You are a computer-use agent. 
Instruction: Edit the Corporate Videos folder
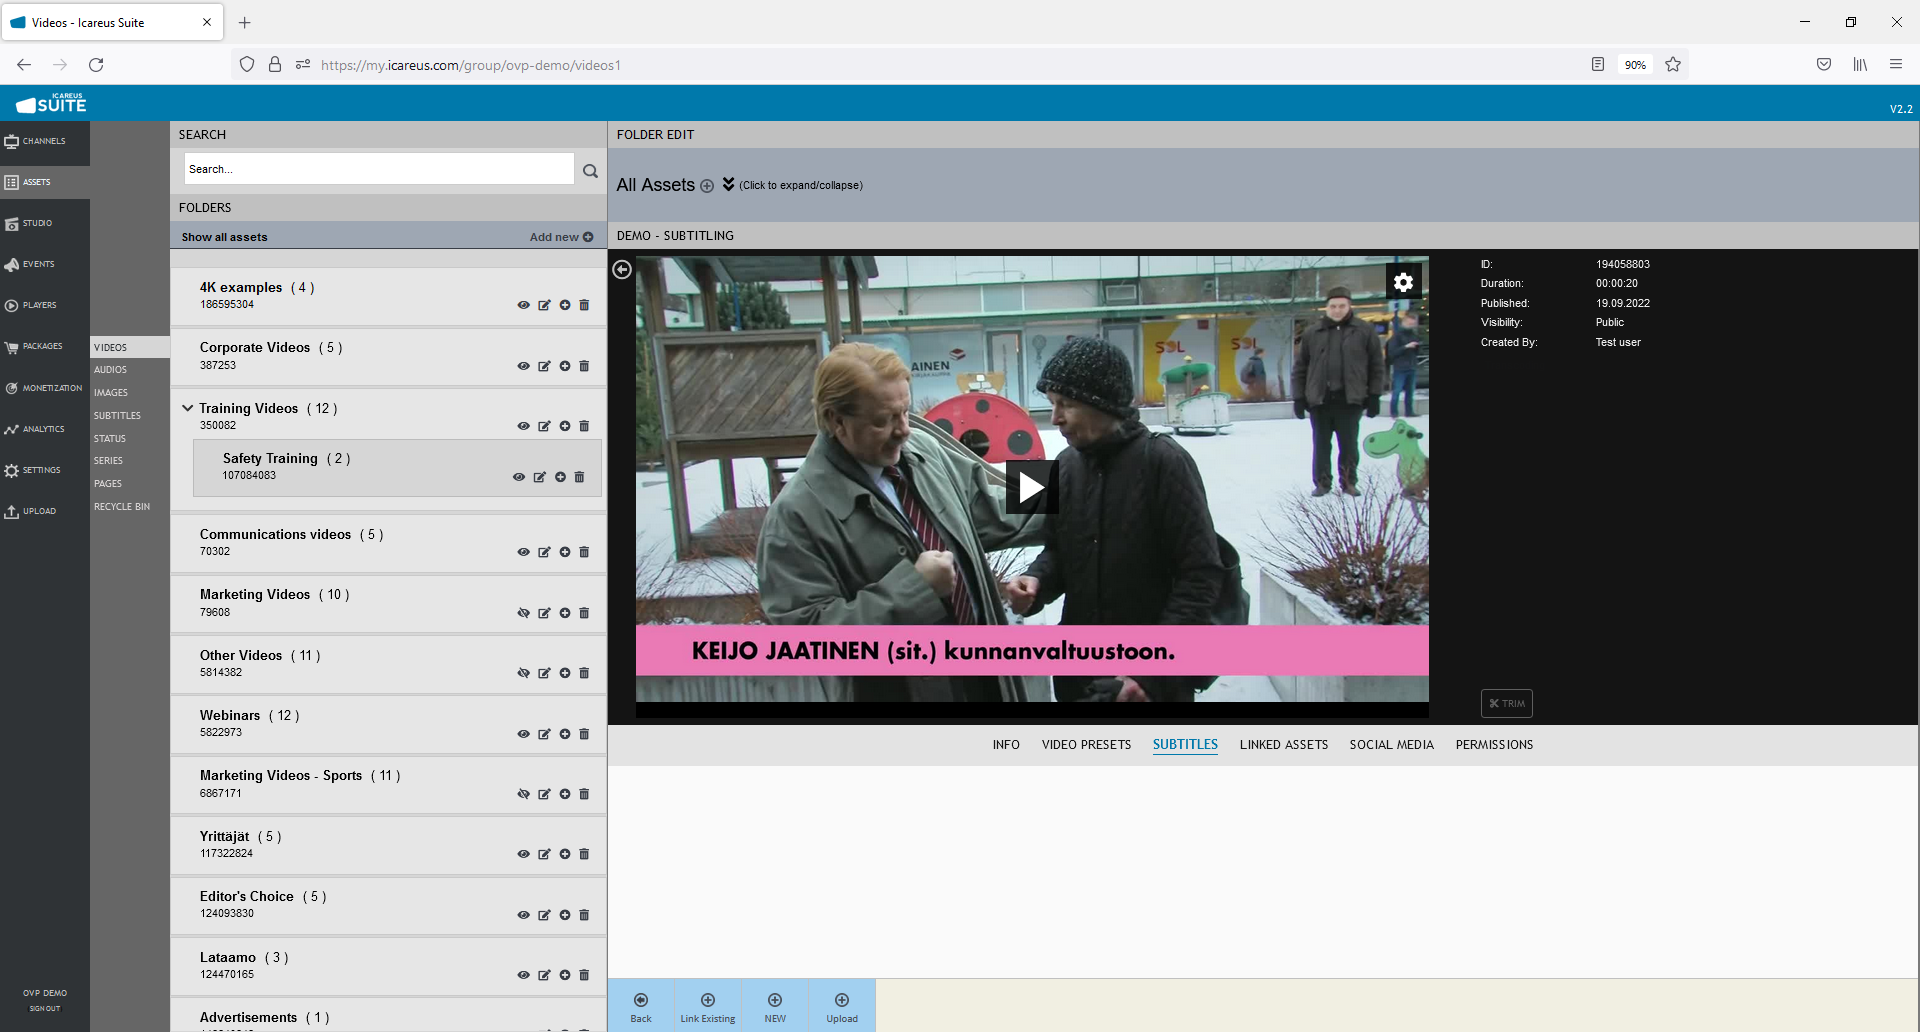[544, 366]
